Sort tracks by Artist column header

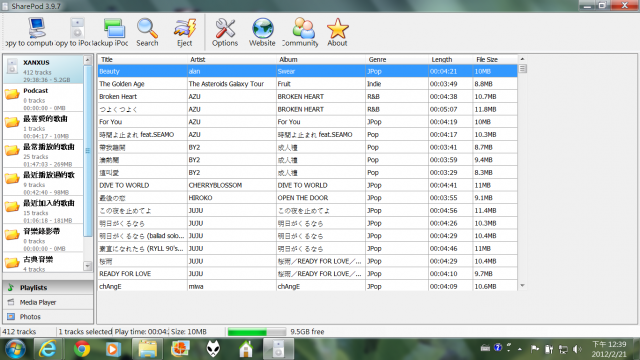point(231,60)
